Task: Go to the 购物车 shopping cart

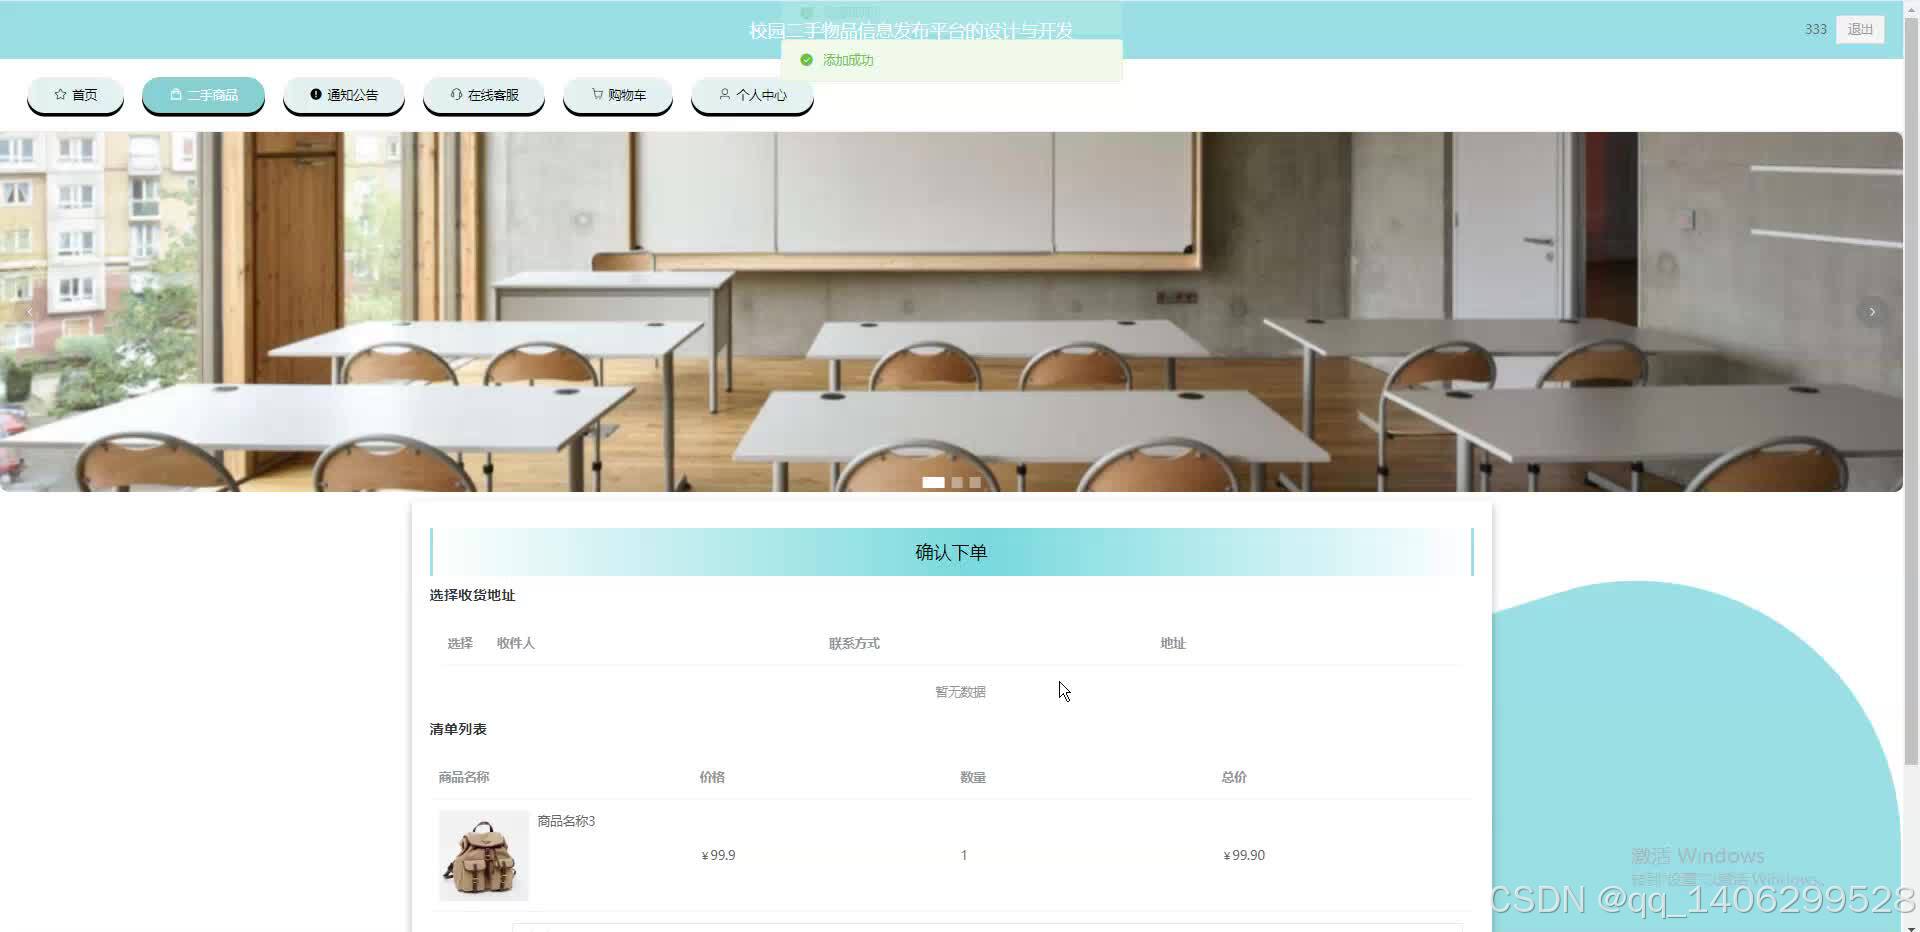Action: pyautogui.click(x=618, y=95)
